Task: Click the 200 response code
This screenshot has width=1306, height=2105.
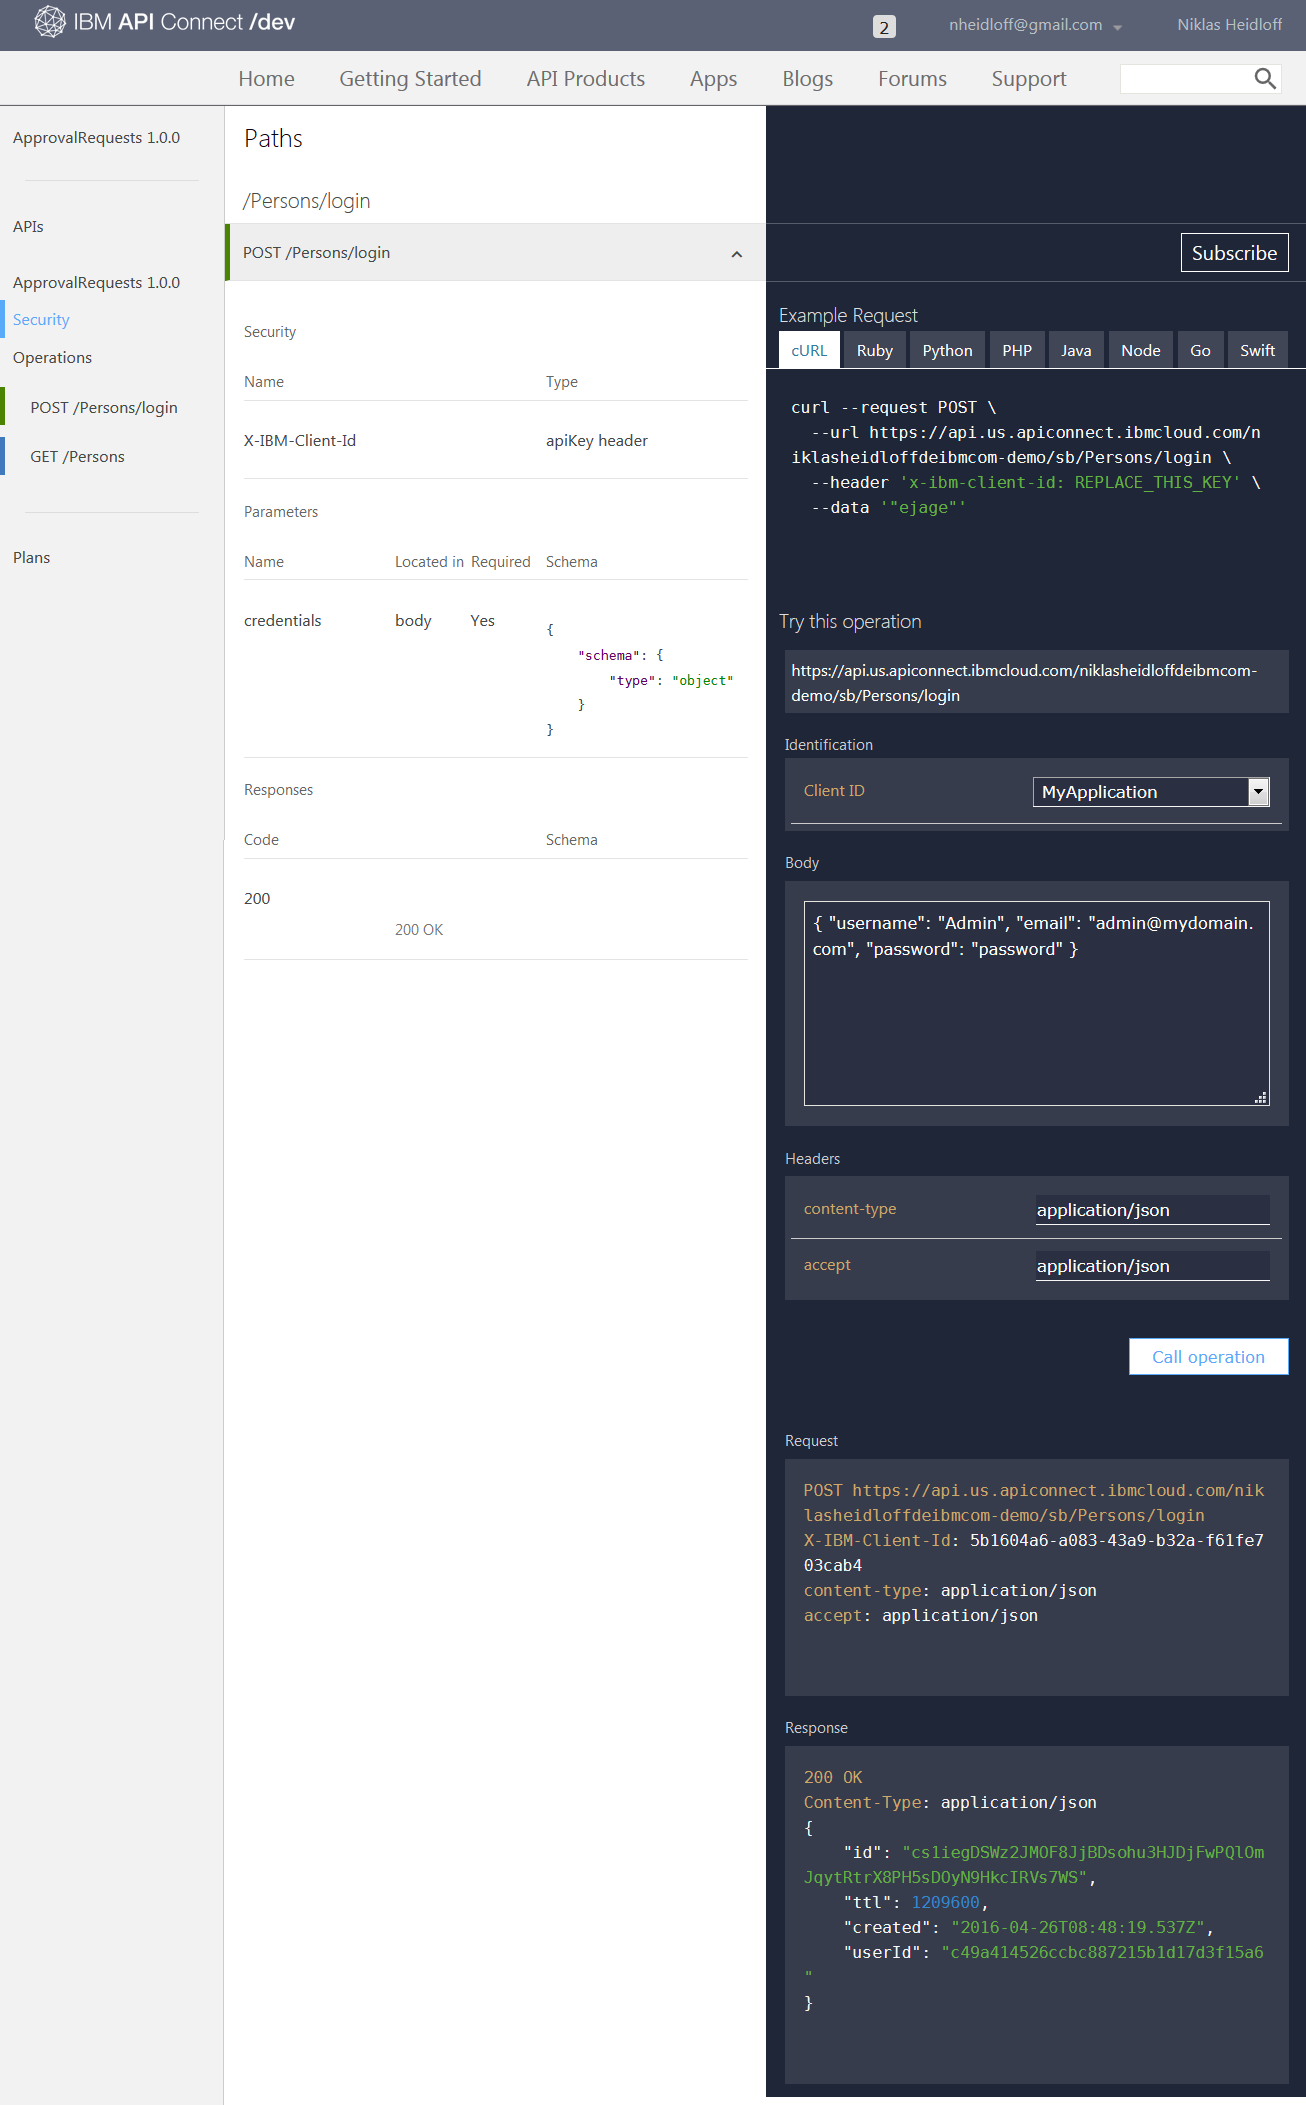Action: [x=257, y=899]
